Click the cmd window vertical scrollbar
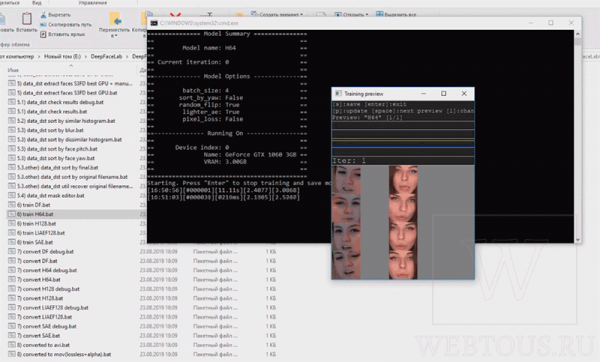The width and height of the screenshot is (600, 362). (x=577, y=136)
